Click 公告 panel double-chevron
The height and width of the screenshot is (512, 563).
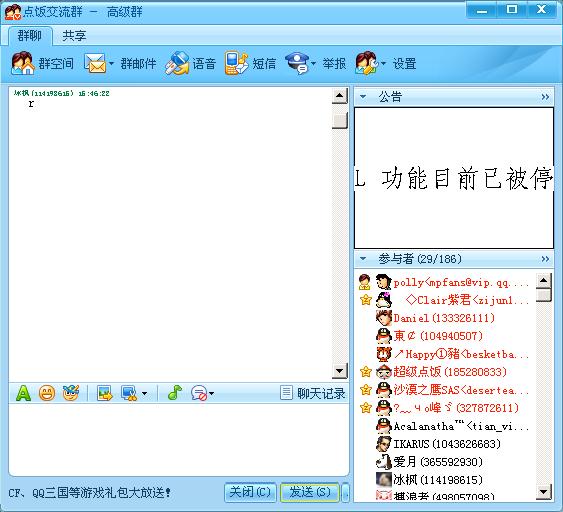click(x=545, y=97)
